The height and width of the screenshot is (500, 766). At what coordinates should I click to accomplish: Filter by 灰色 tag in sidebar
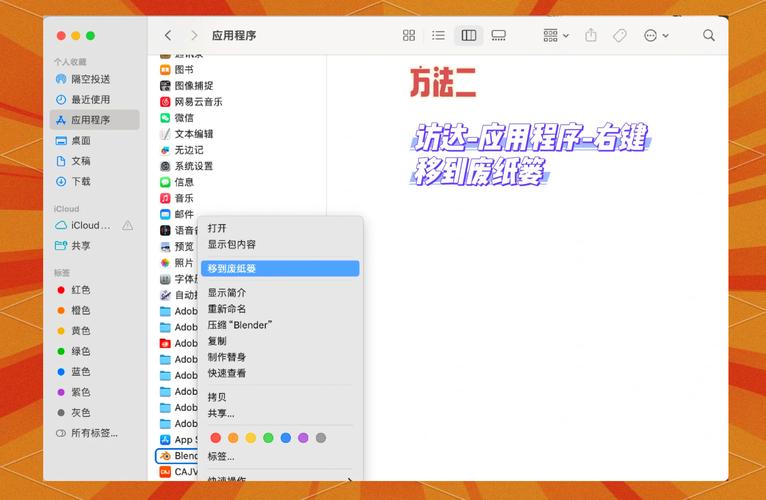click(x=94, y=413)
